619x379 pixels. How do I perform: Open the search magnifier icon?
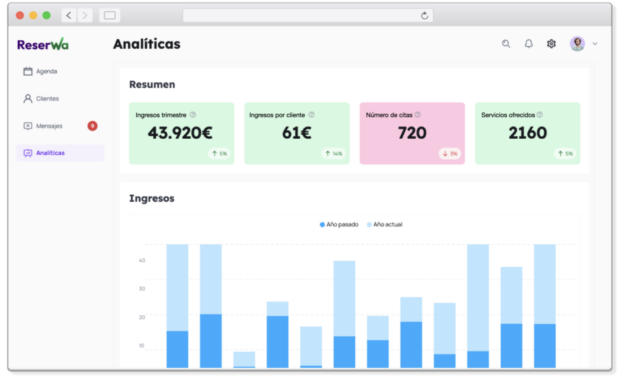click(506, 44)
